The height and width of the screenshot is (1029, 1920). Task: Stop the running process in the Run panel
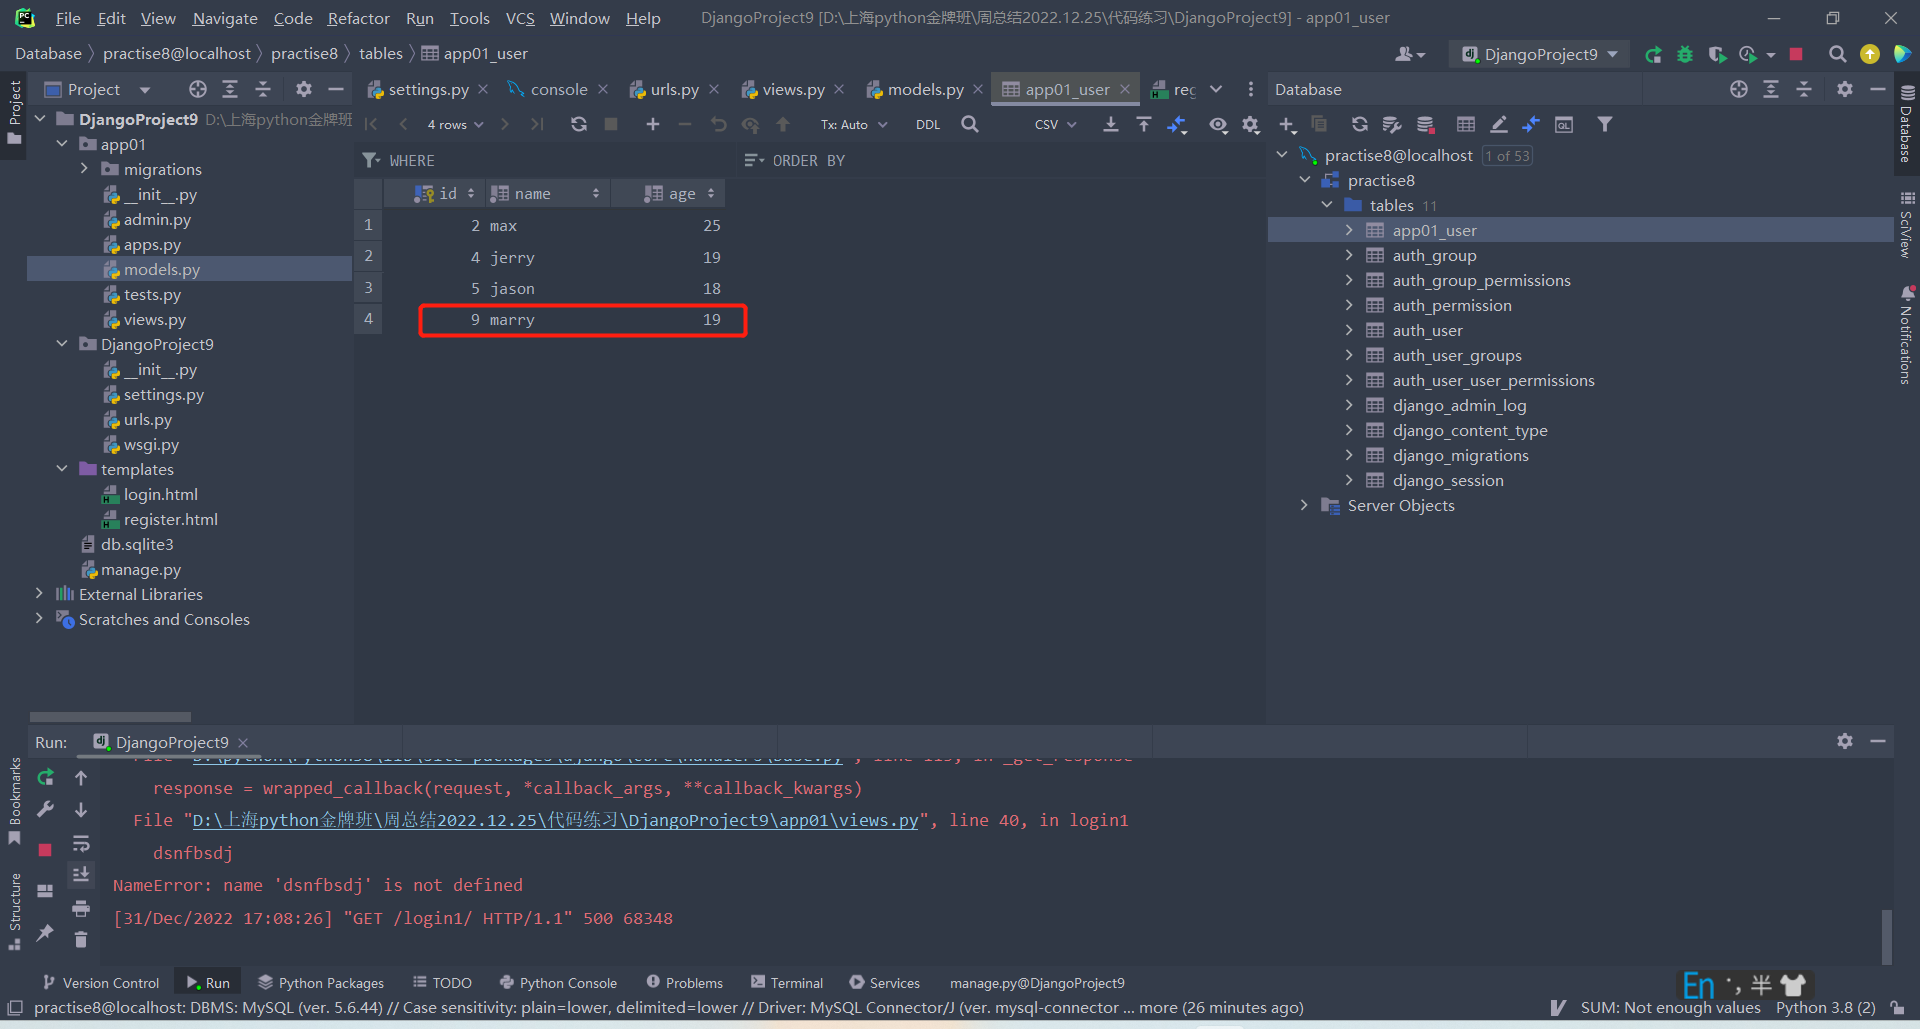click(x=45, y=849)
